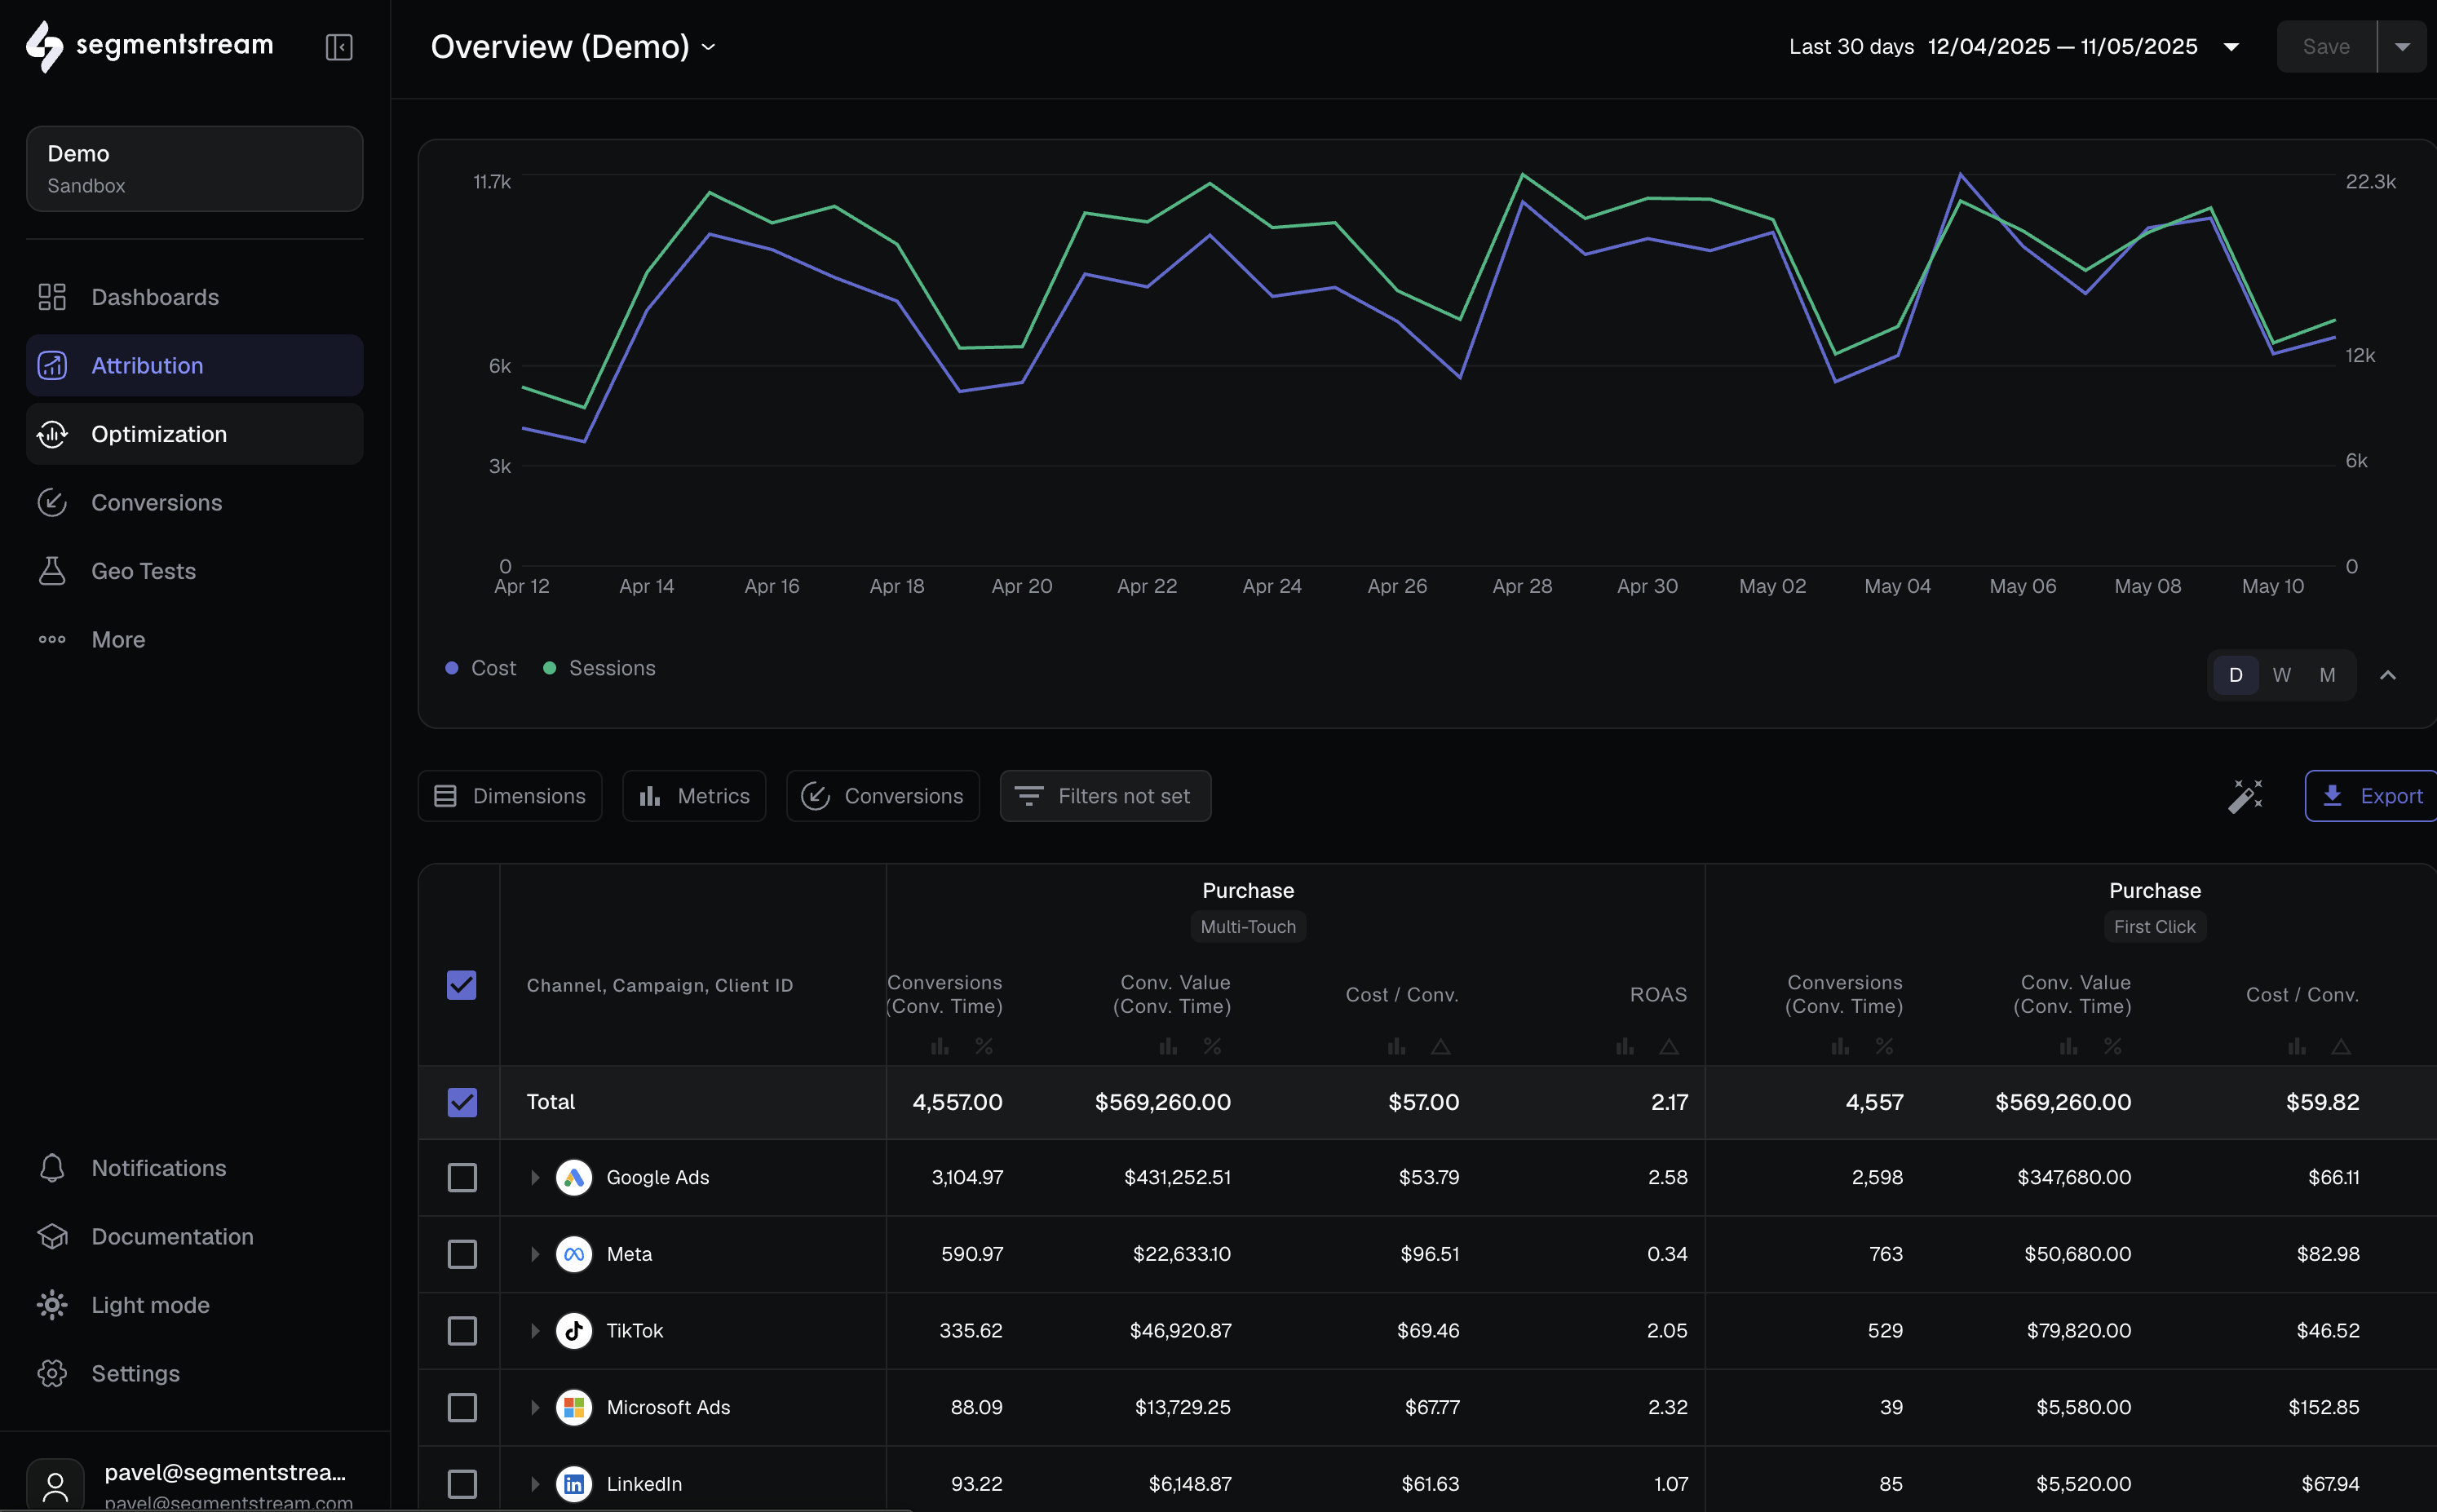Click bar chart icon under ROAS column
The height and width of the screenshot is (1512, 2437).
tap(1625, 1046)
